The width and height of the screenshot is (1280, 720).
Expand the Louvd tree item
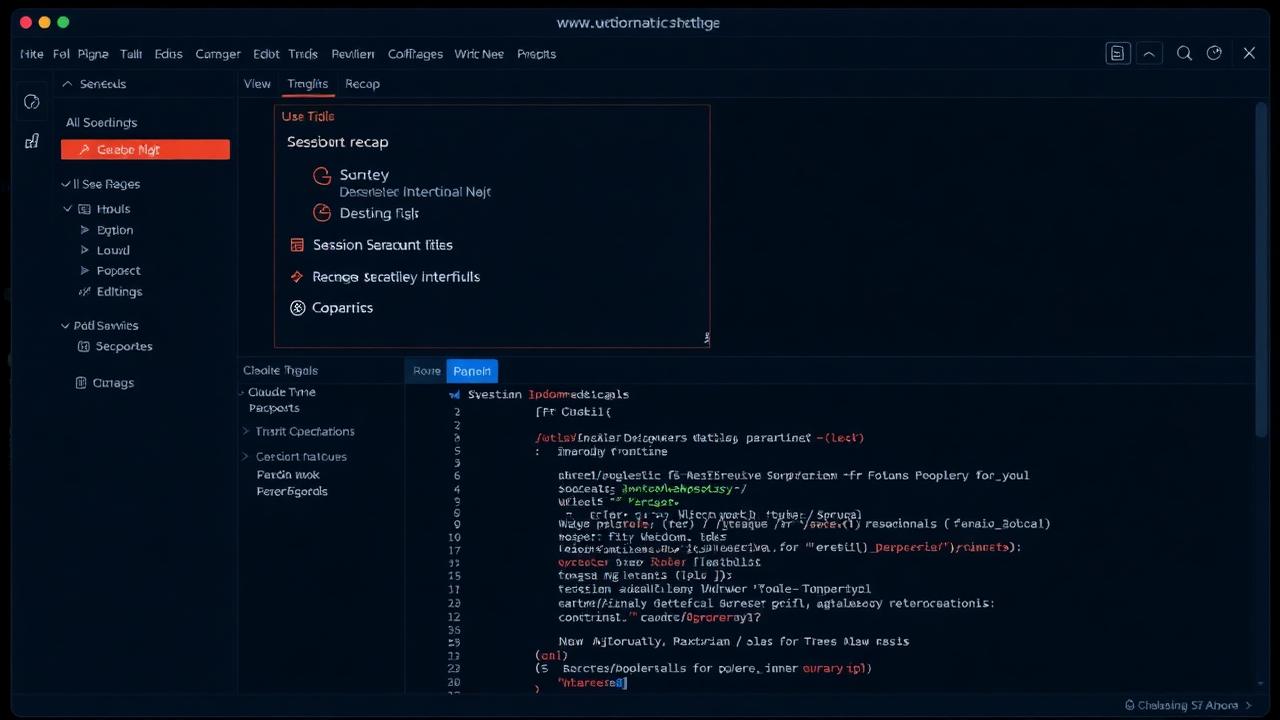[x=85, y=250]
